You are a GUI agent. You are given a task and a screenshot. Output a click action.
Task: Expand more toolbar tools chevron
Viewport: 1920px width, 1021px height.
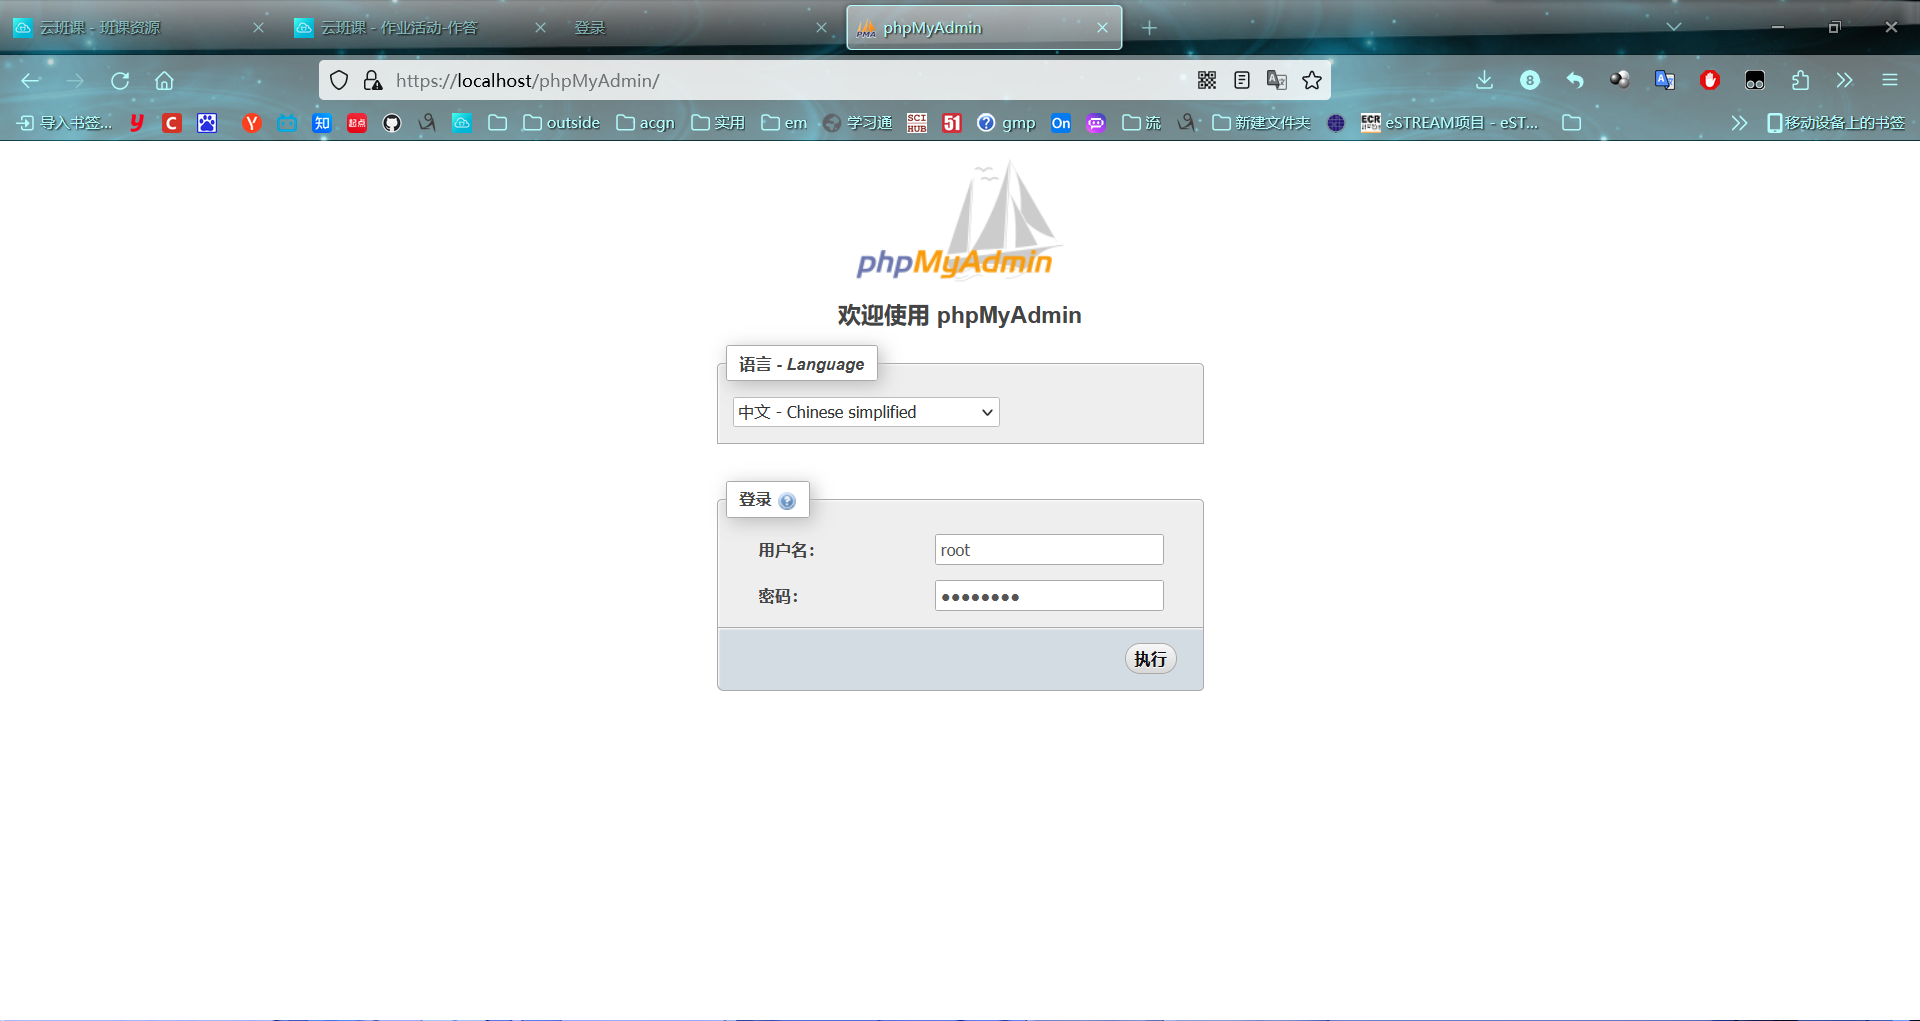[1845, 81]
